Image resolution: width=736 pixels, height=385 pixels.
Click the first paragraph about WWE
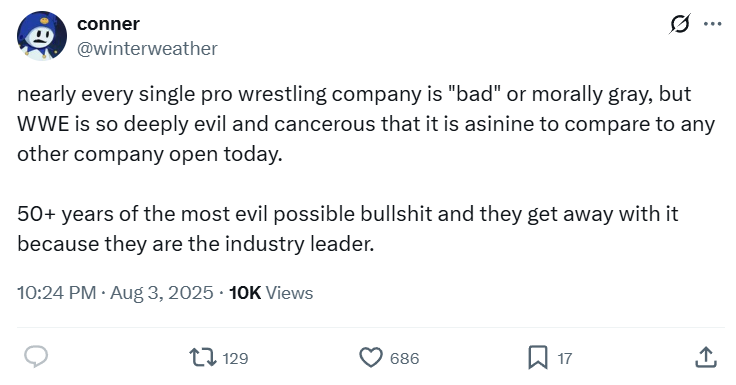pyautogui.click(x=366, y=124)
